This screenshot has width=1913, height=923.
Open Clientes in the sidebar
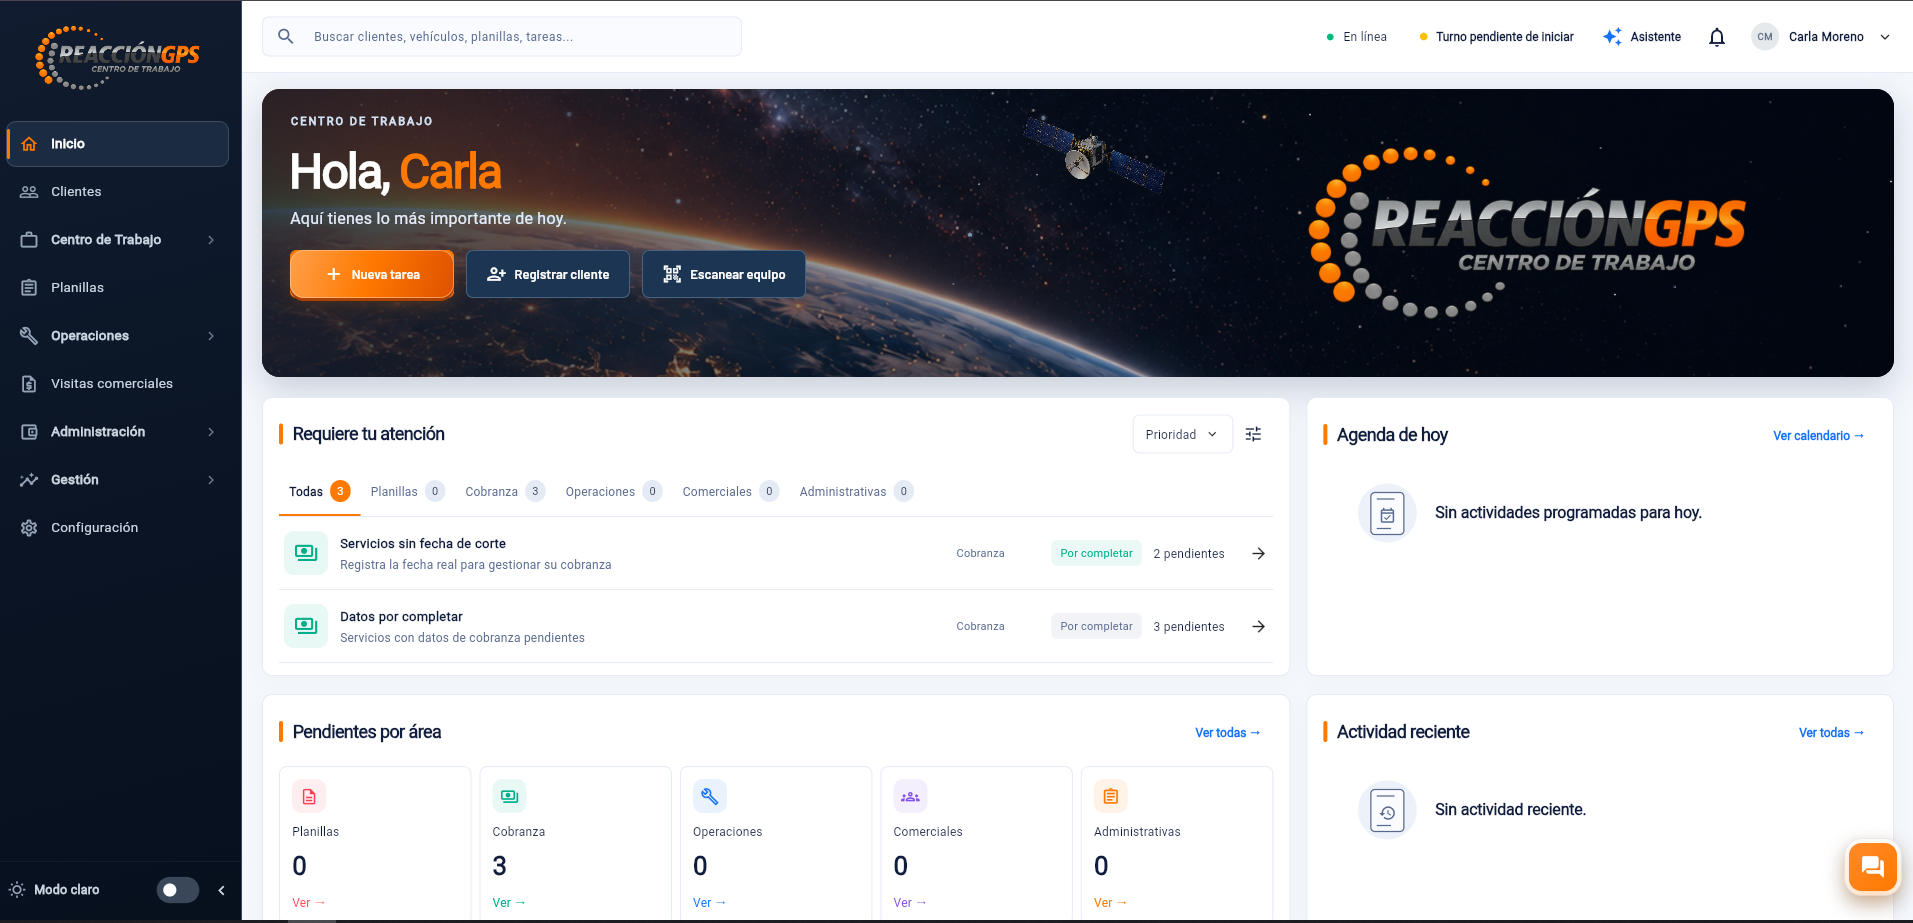coord(118,192)
